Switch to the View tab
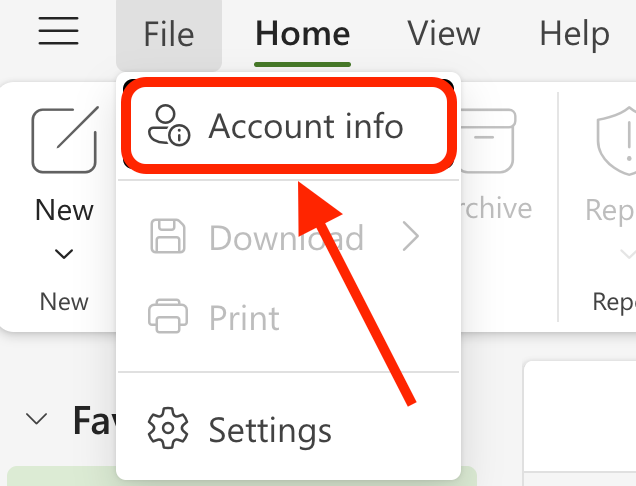636x486 pixels. click(x=444, y=34)
